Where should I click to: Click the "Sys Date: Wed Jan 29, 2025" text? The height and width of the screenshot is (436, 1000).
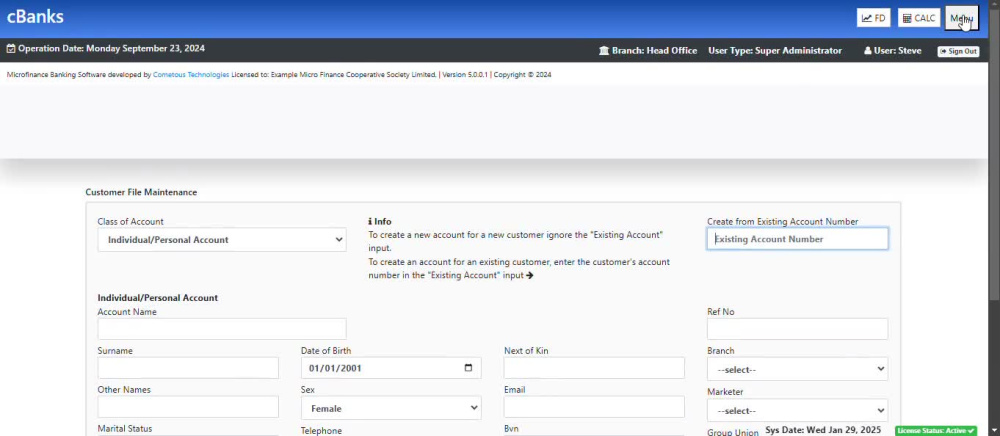[x=823, y=430]
